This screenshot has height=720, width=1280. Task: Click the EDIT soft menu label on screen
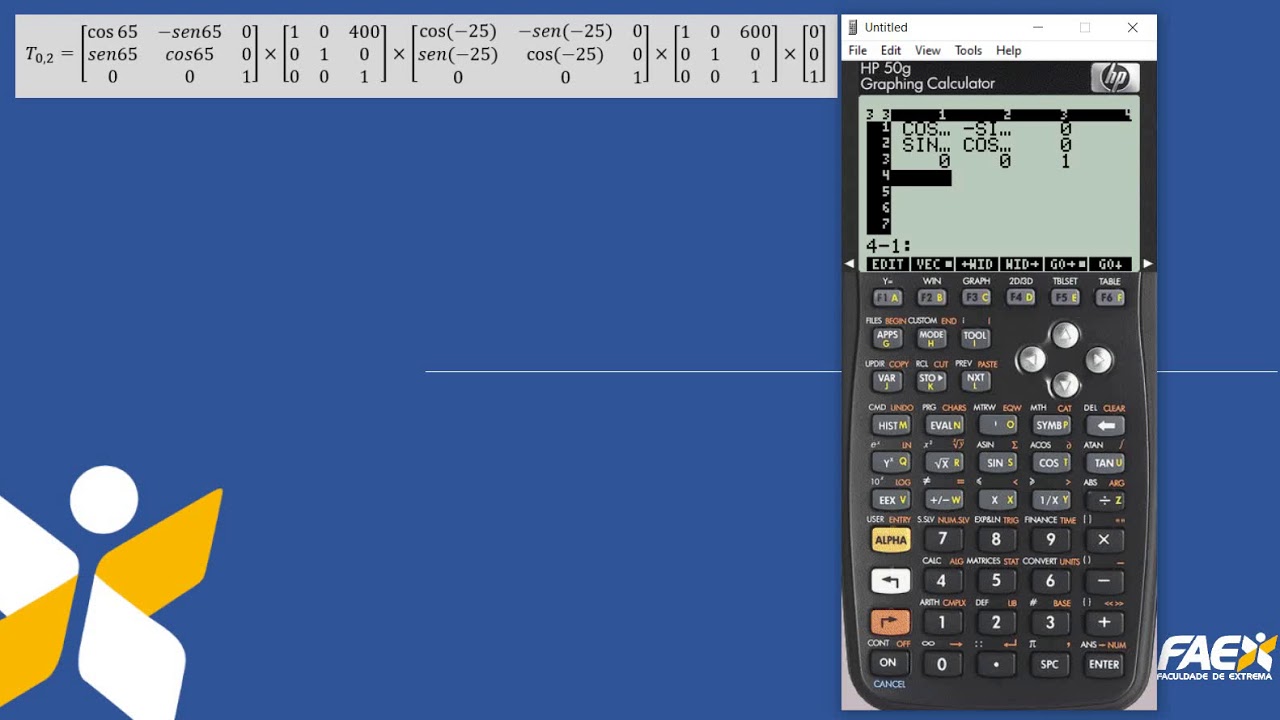coord(887,264)
